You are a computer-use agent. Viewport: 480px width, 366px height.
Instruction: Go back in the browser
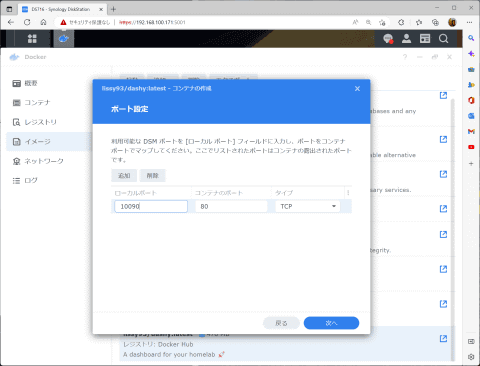click(x=11, y=22)
